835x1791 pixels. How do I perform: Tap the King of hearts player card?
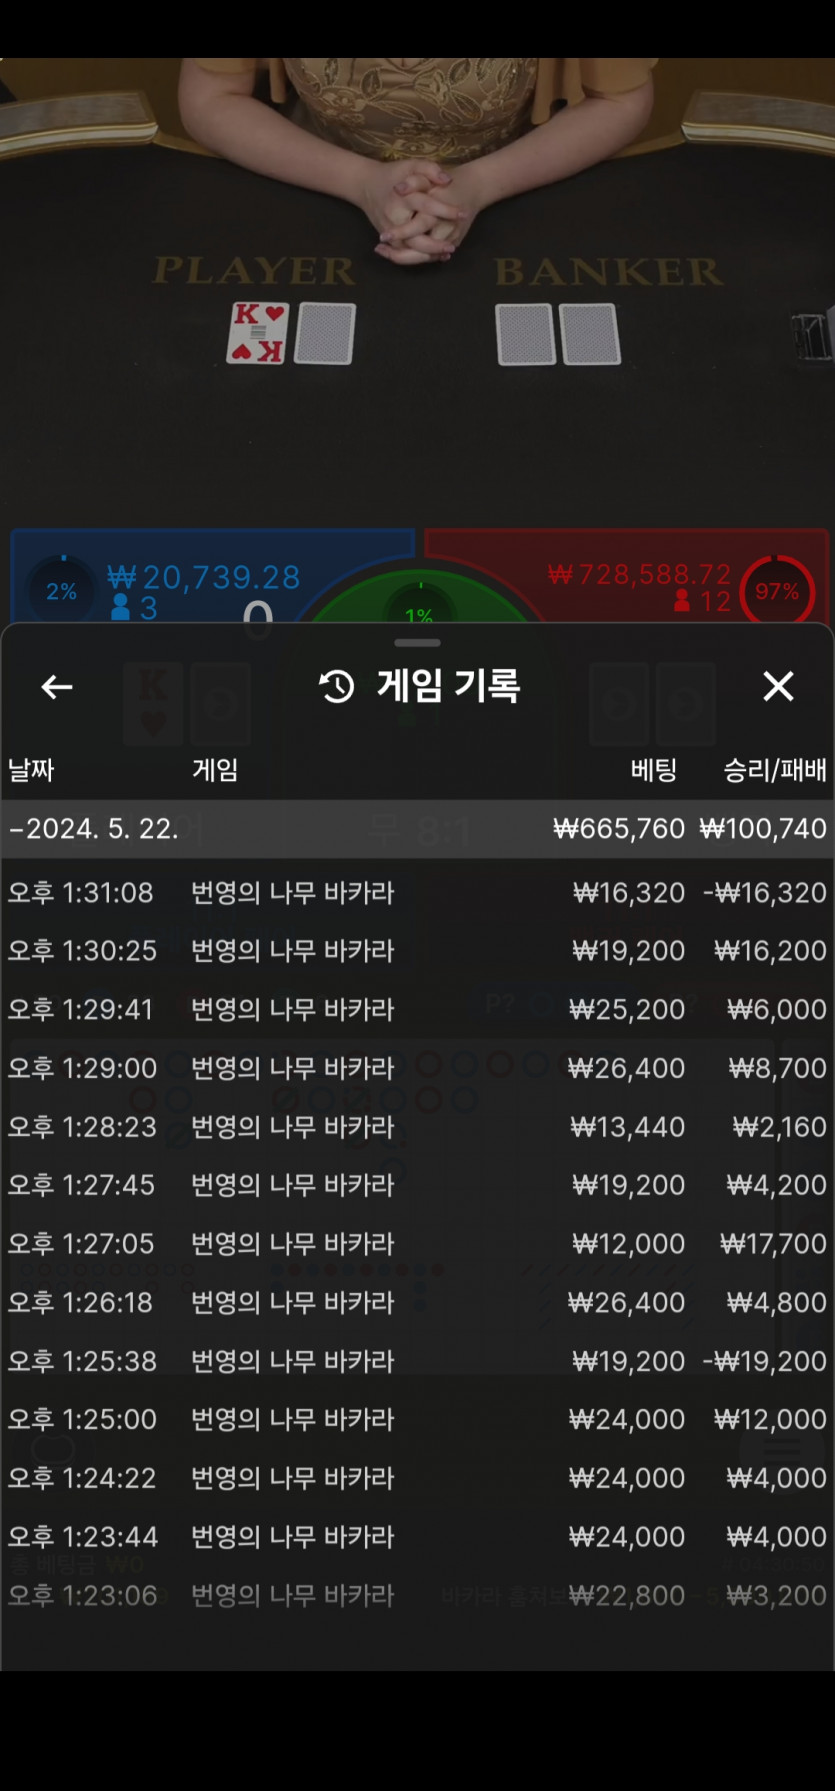(x=257, y=333)
